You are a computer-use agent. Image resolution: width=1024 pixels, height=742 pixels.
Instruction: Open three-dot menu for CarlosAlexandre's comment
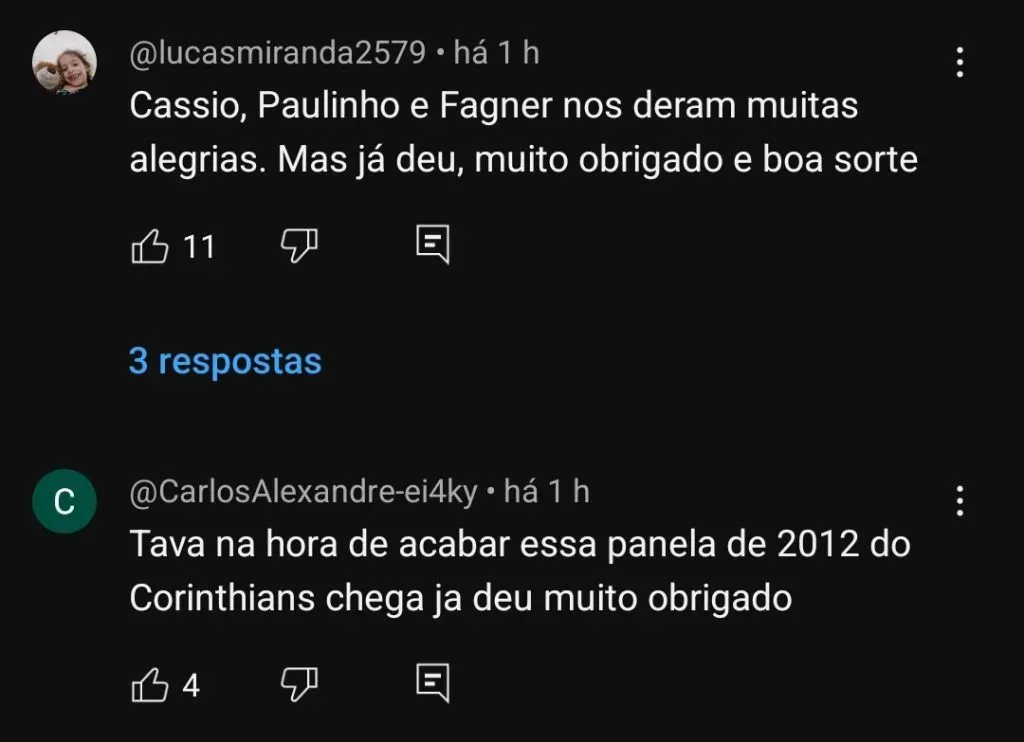click(959, 500)
